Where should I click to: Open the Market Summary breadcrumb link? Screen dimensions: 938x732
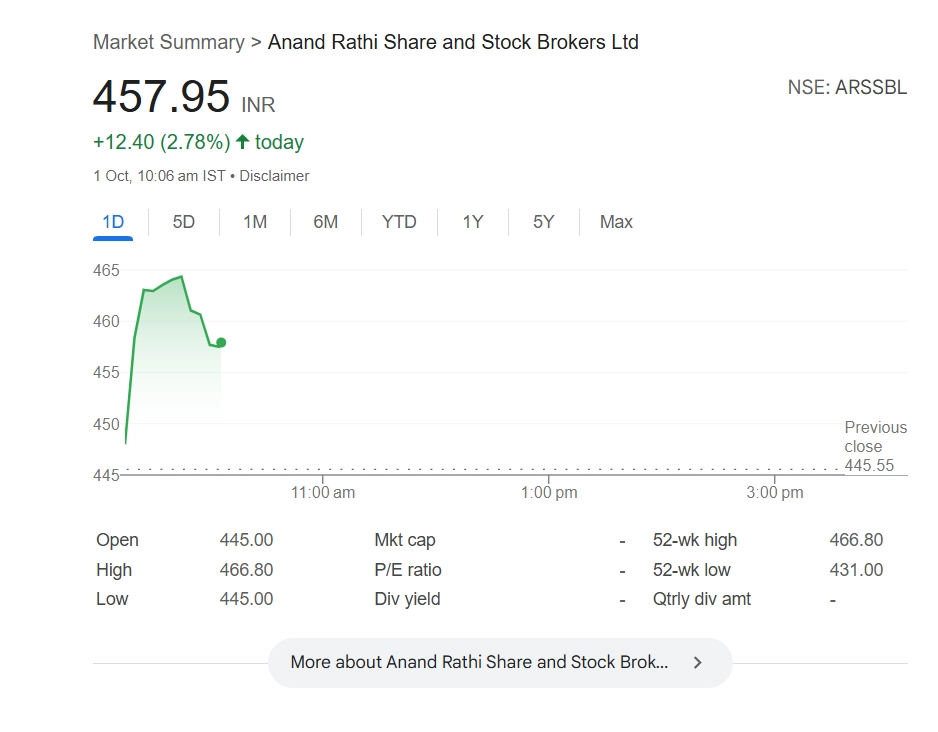(168, 42)
